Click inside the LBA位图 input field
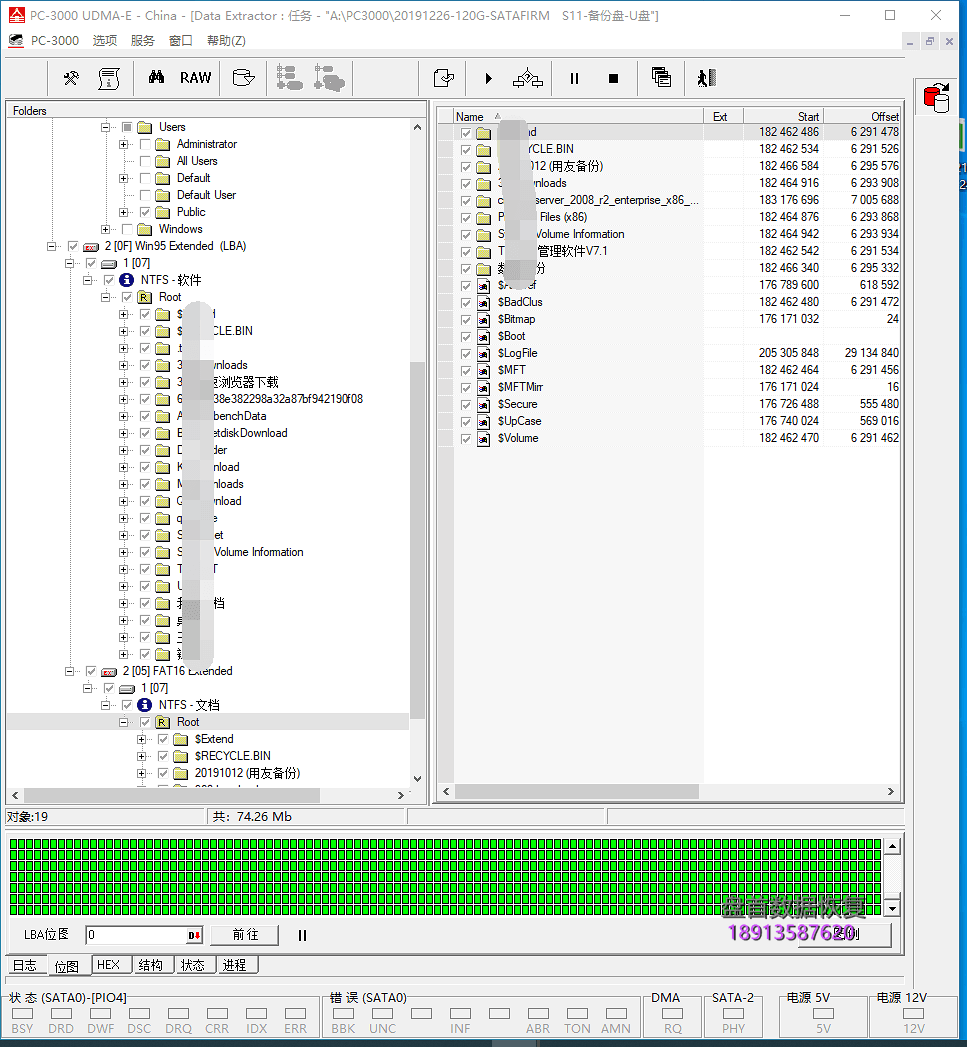Screen dimensions: 967x1047 [x=136, y=935]
